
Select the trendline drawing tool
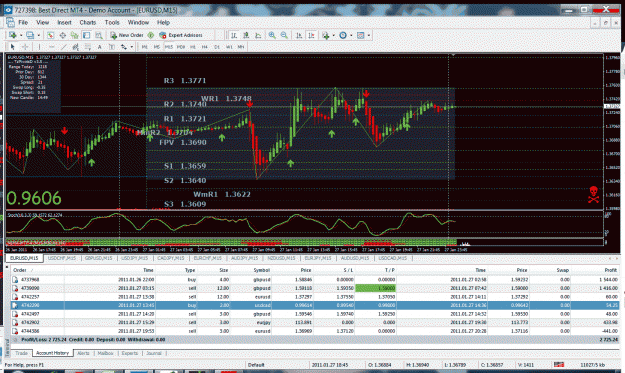(x=63, y=47)
